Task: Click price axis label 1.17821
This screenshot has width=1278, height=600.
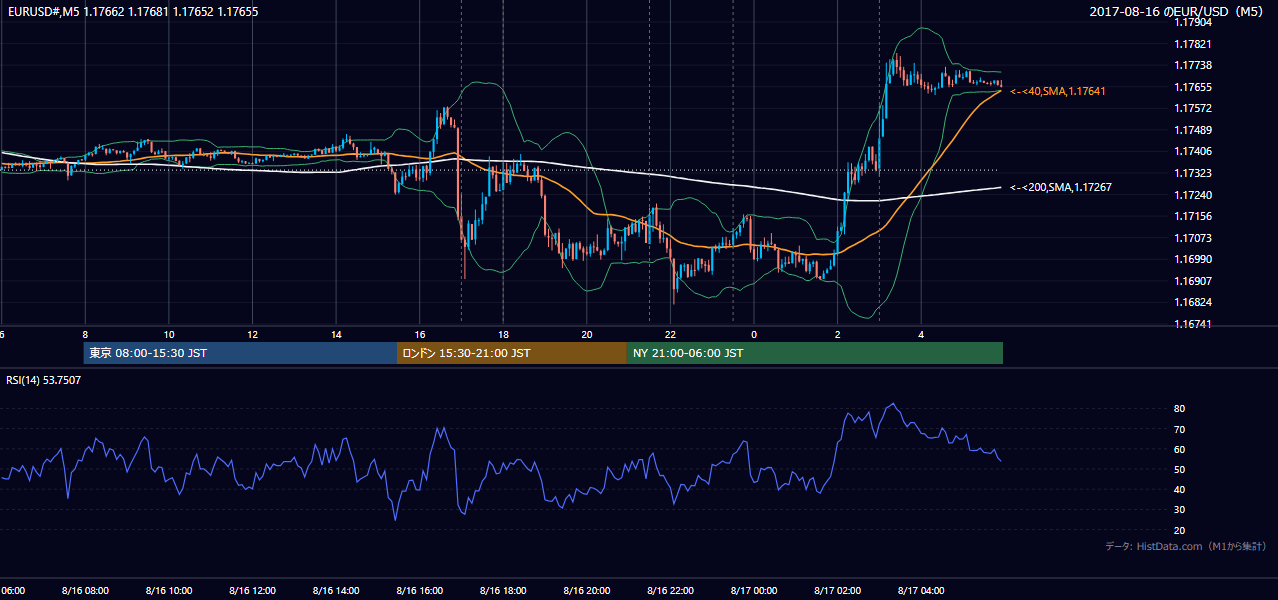Action: tap(1193, 44)
